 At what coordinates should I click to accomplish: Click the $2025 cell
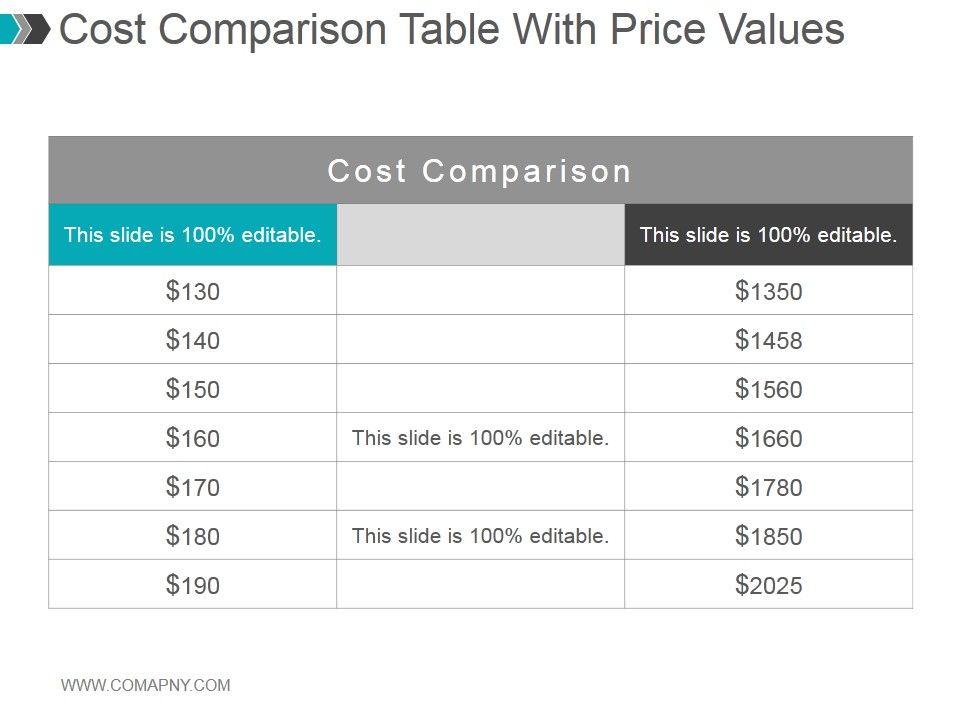[768, 585]
